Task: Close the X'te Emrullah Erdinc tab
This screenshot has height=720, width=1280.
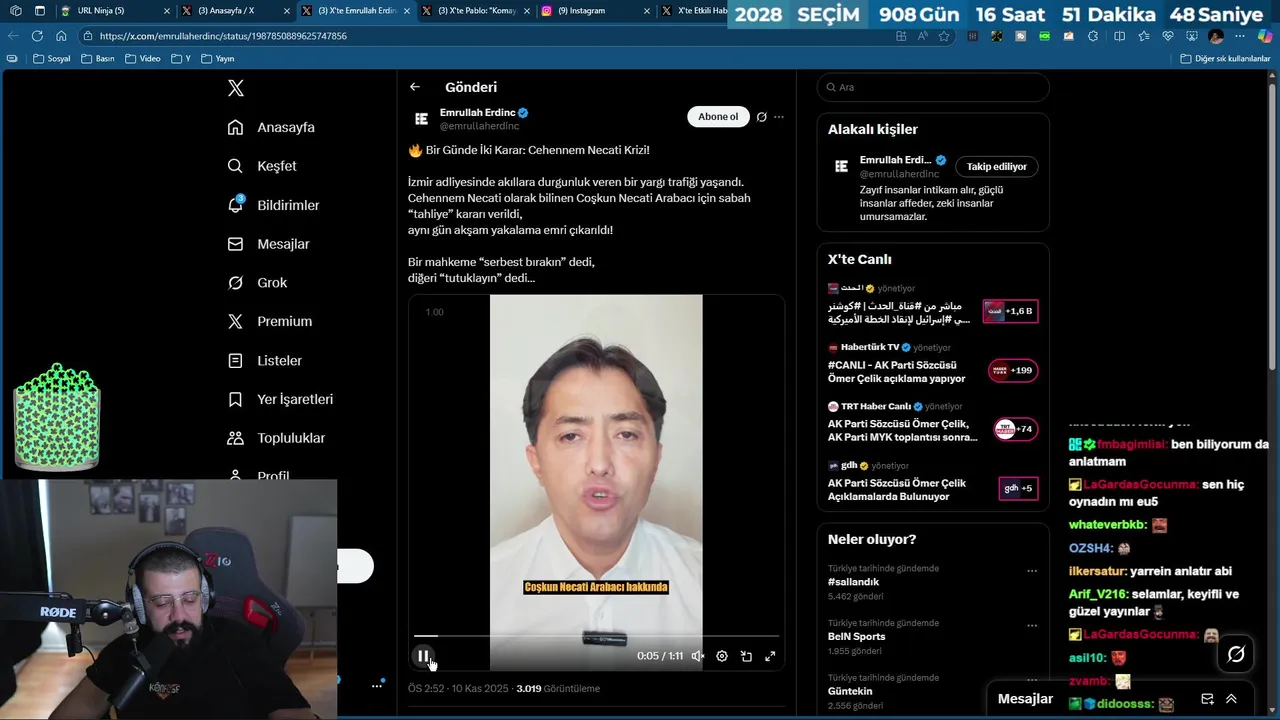Action: pyautogui.click(x=407, y=11)
